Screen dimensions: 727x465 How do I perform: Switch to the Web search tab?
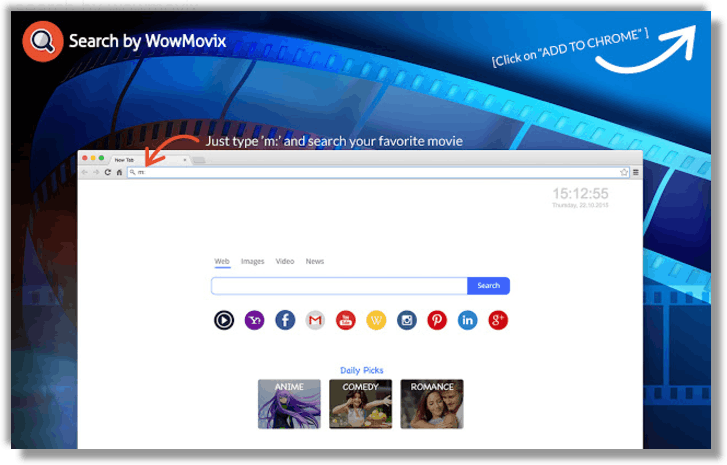[222, 261]
